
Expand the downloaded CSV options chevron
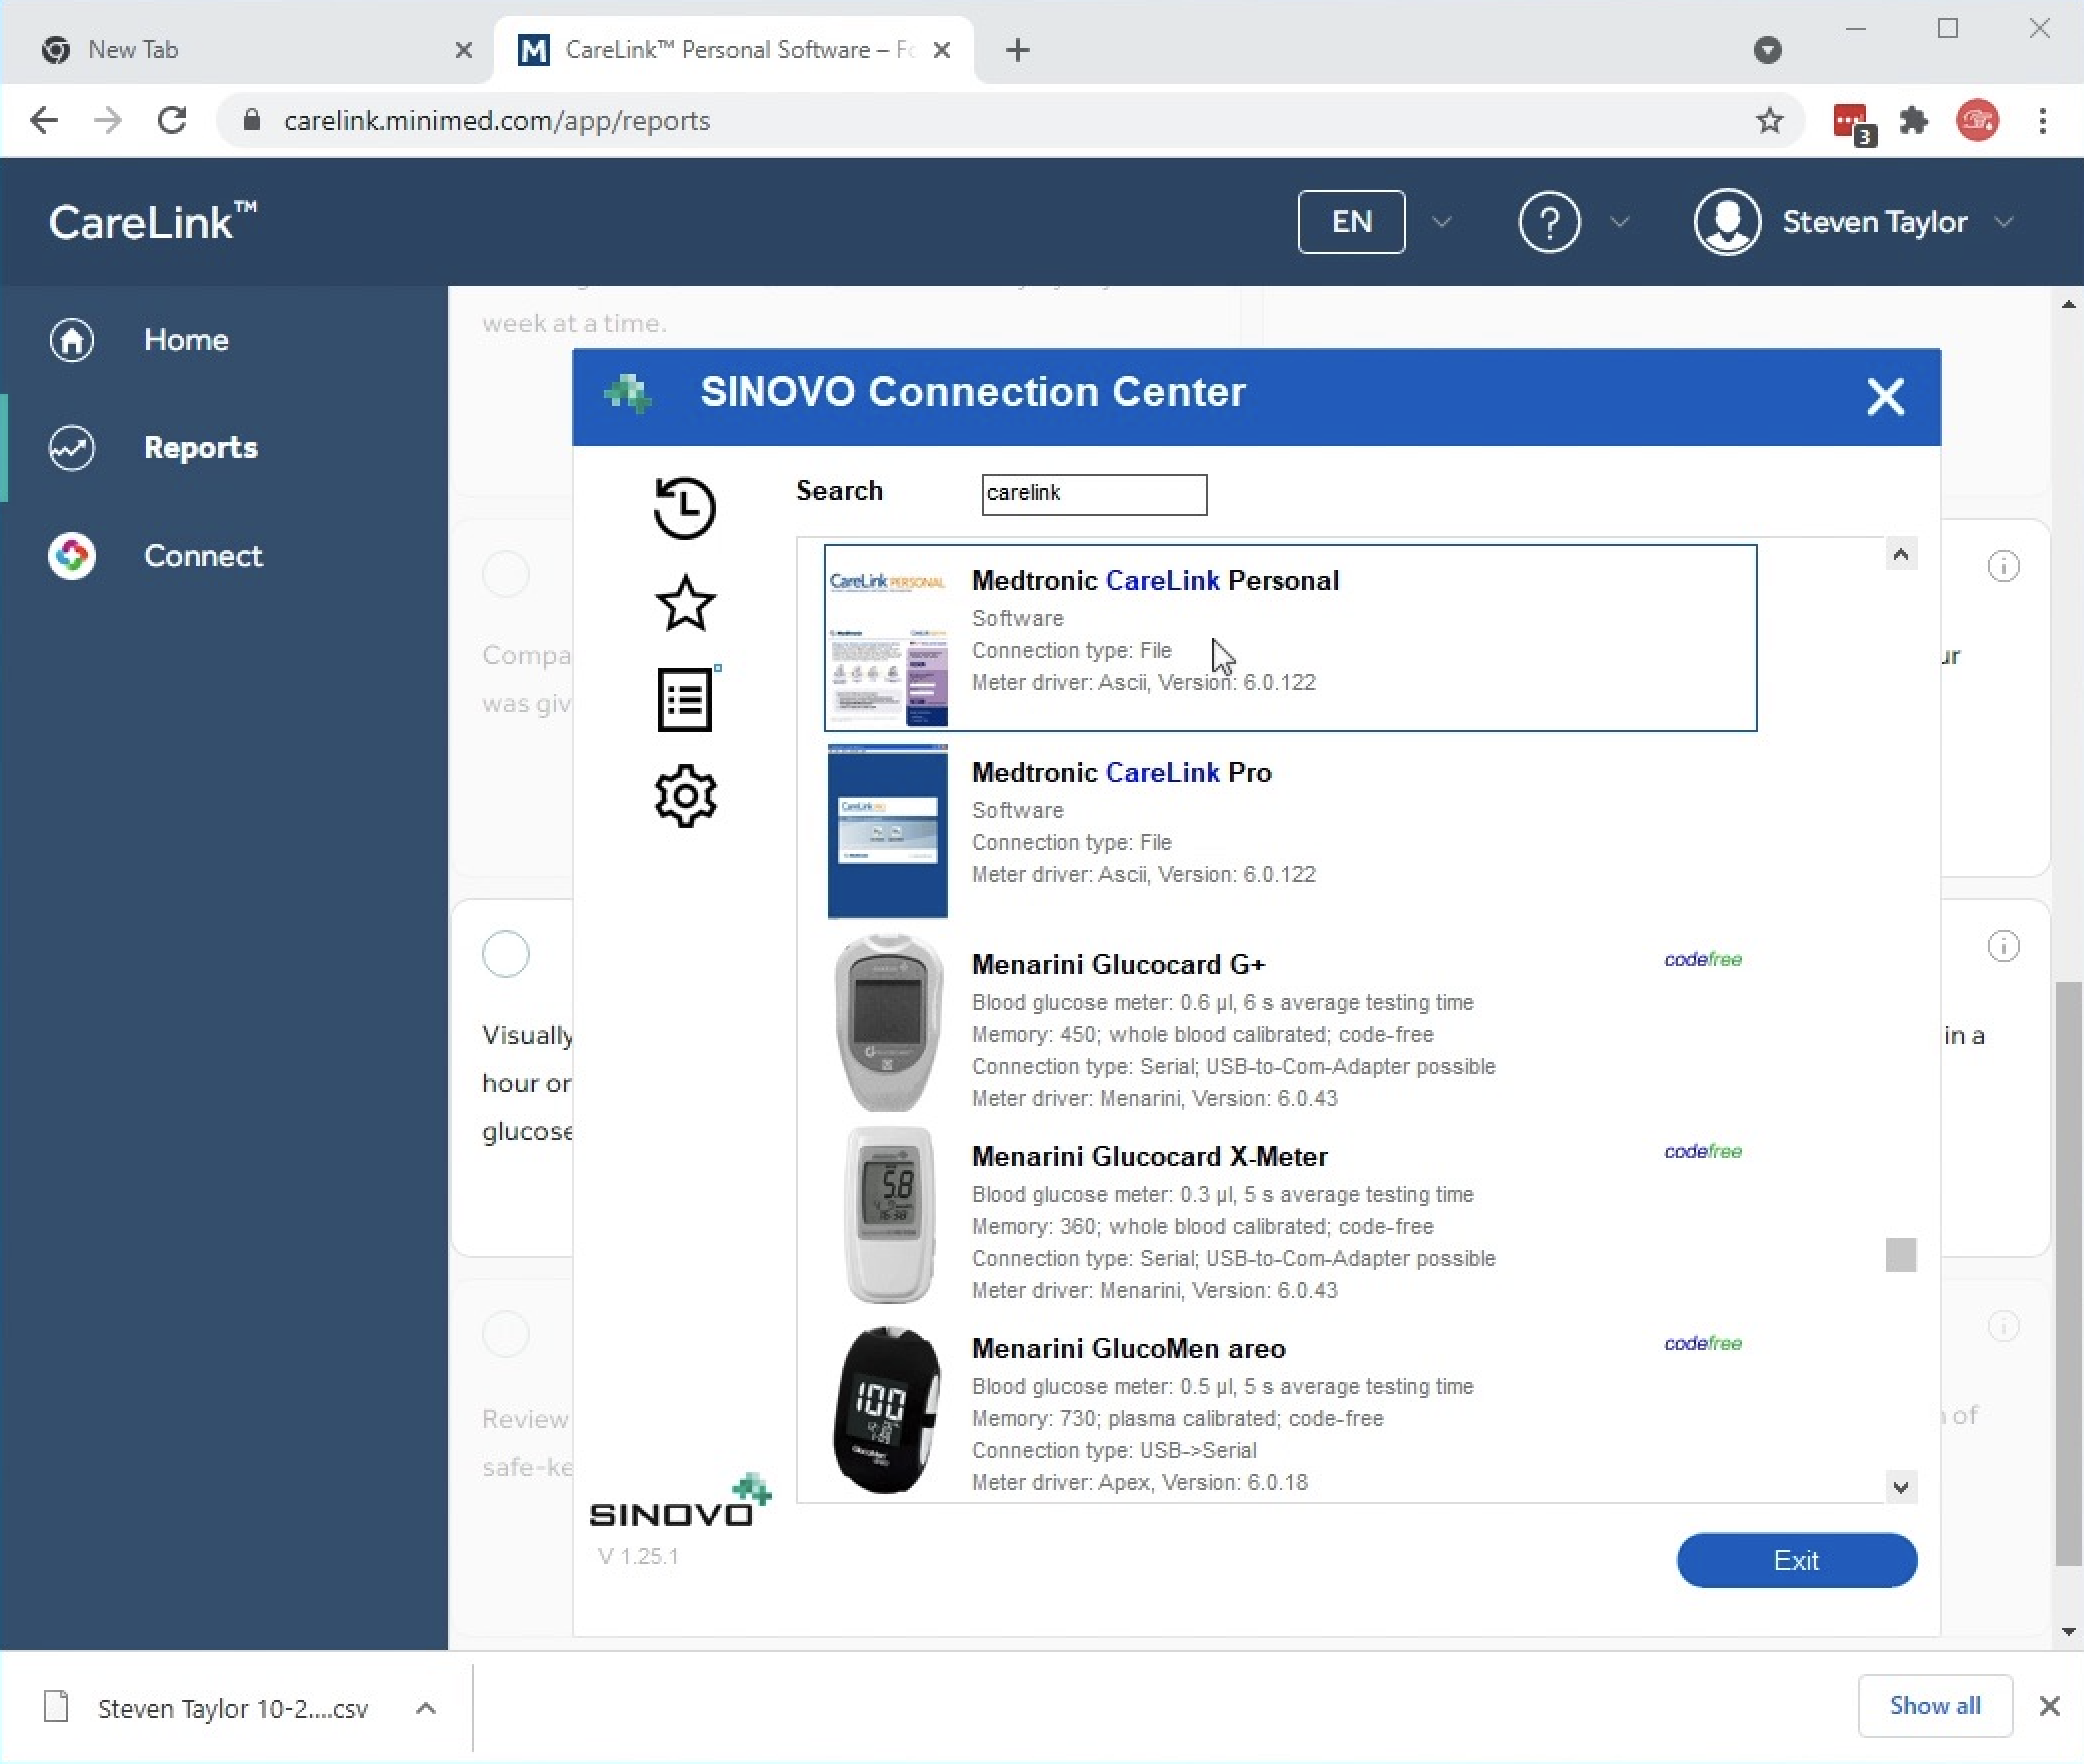tap(425, 1708)
